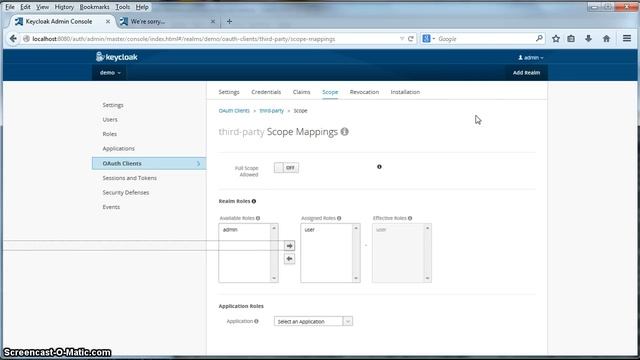Click Effective Roles list scroll down arrow

427,278
